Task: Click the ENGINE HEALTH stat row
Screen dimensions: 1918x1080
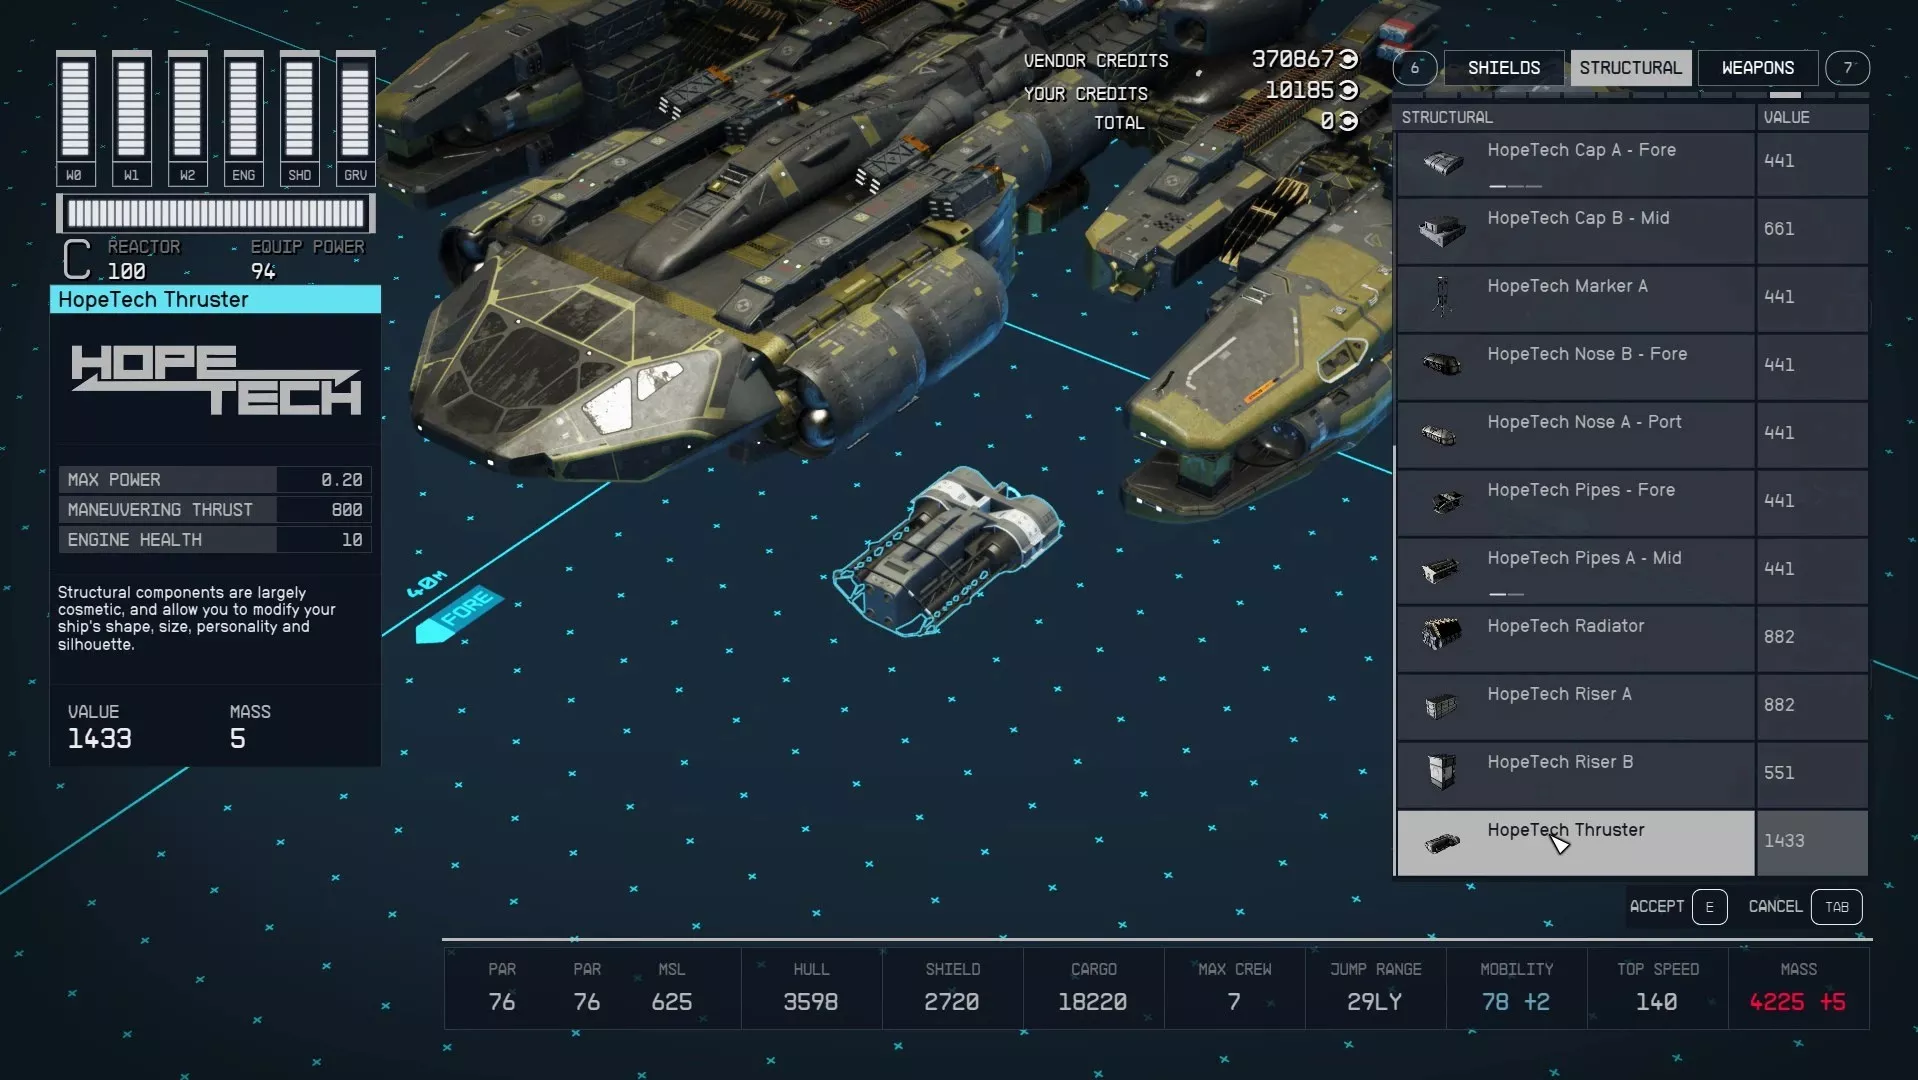Action: tap(215, 540)
